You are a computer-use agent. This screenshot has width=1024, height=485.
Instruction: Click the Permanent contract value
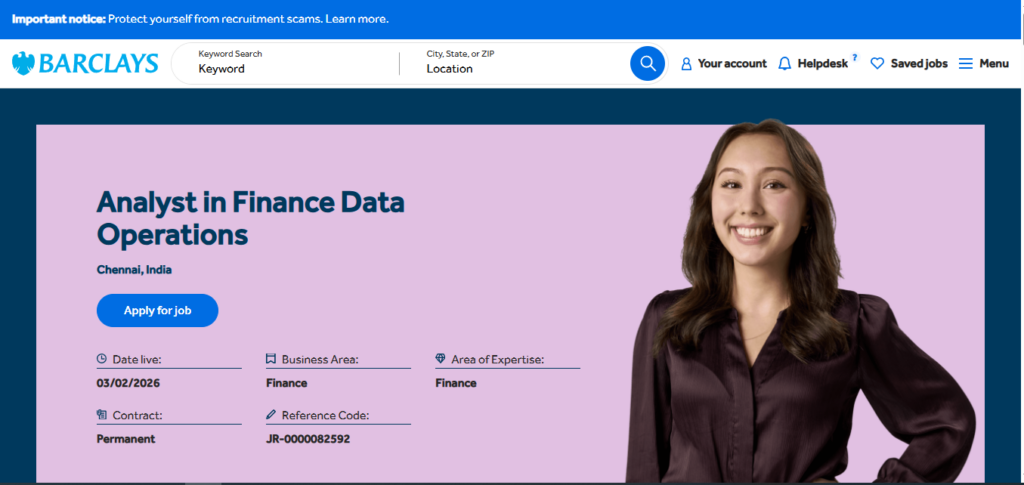[x=126, y=439]
